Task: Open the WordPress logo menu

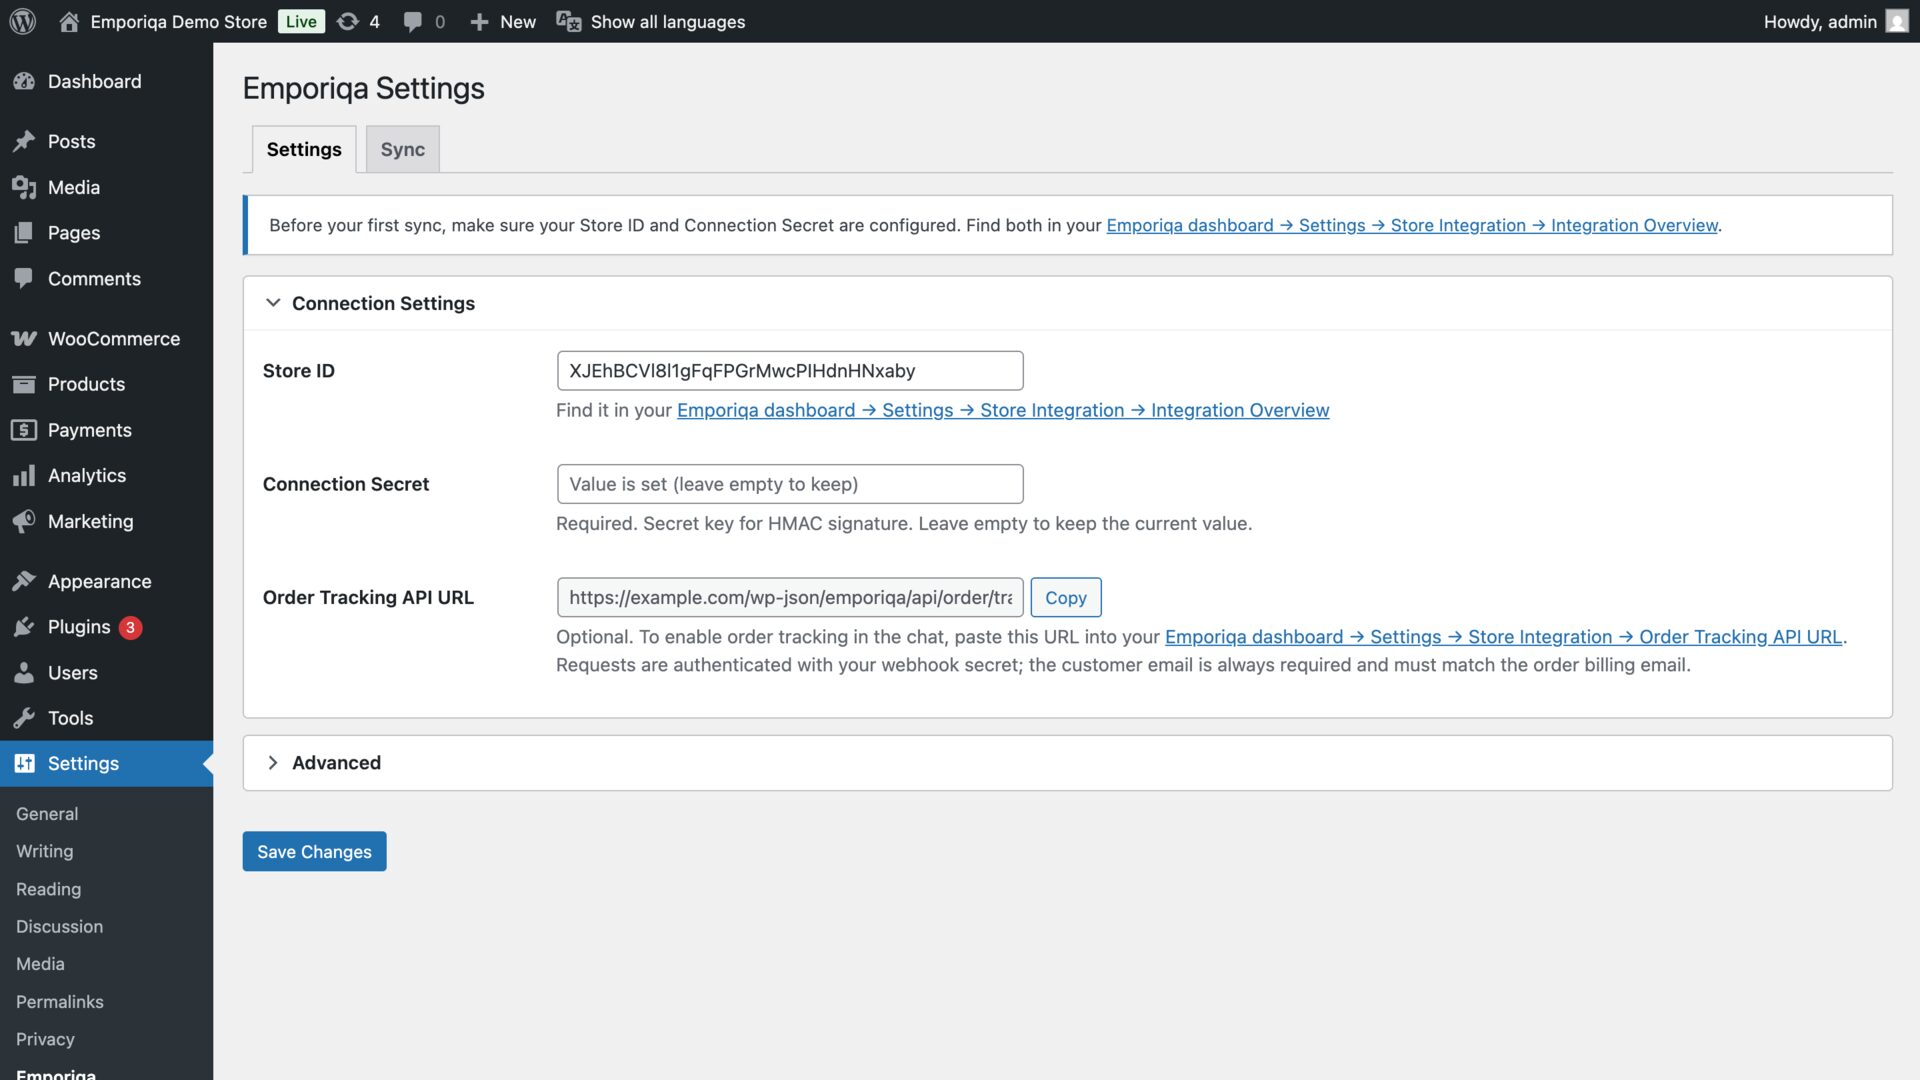Action: coord(21,21)
